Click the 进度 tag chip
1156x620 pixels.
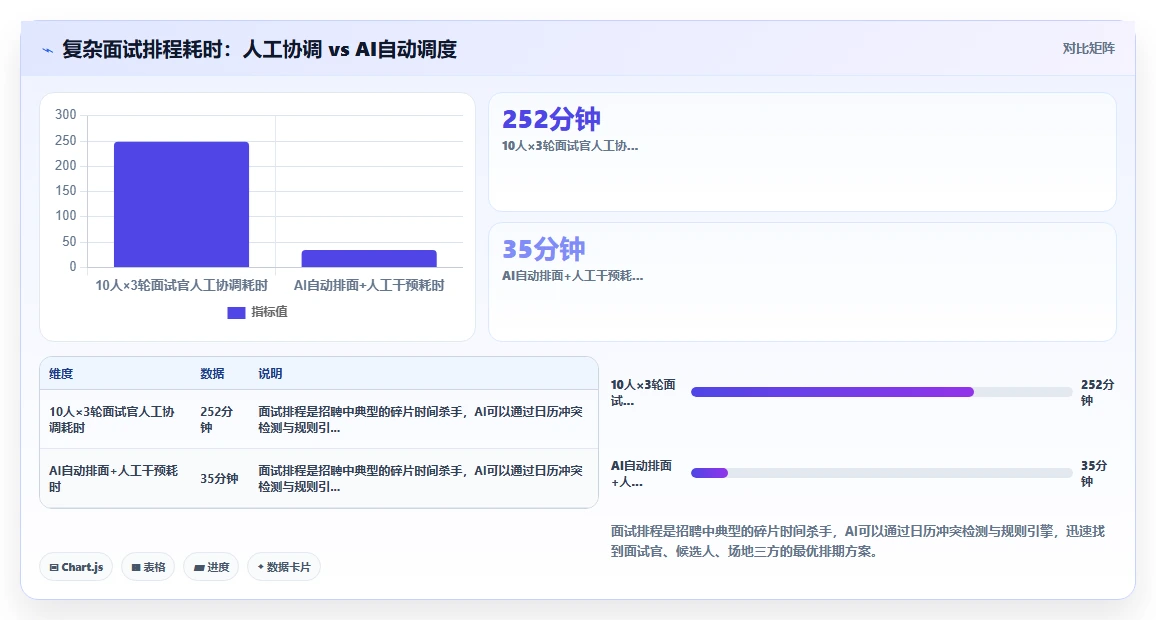[211, 567]
